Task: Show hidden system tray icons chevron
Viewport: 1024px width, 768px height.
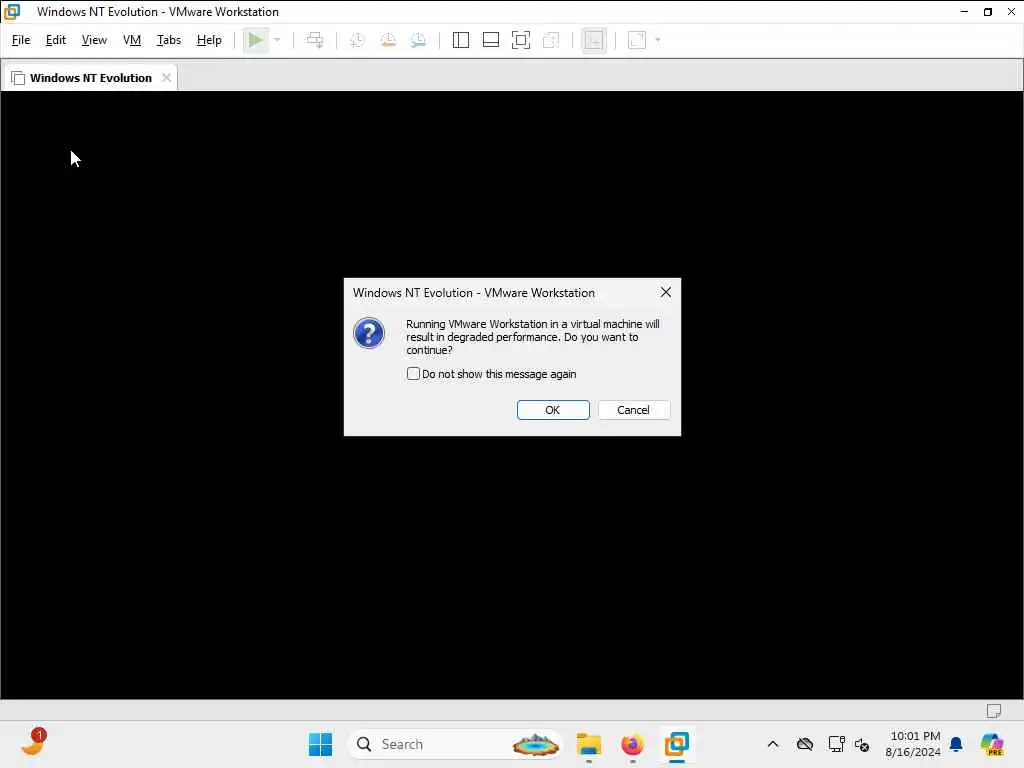Action: tap(773, 744)
